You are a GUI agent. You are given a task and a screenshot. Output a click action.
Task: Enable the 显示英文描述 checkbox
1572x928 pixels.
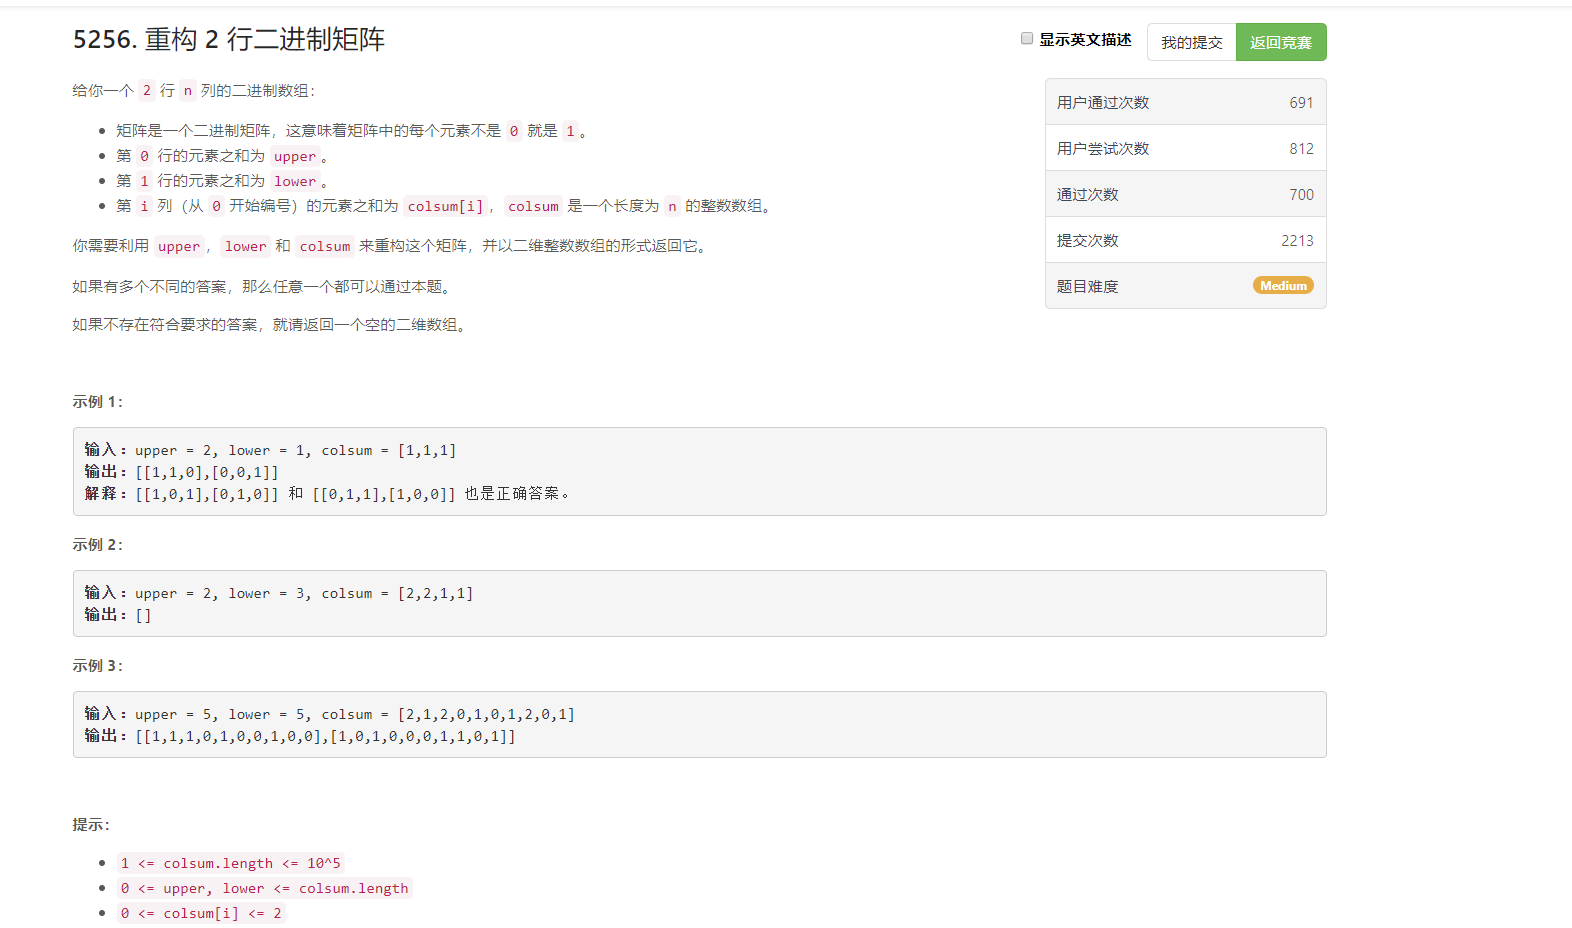(x=1027, y=39)
